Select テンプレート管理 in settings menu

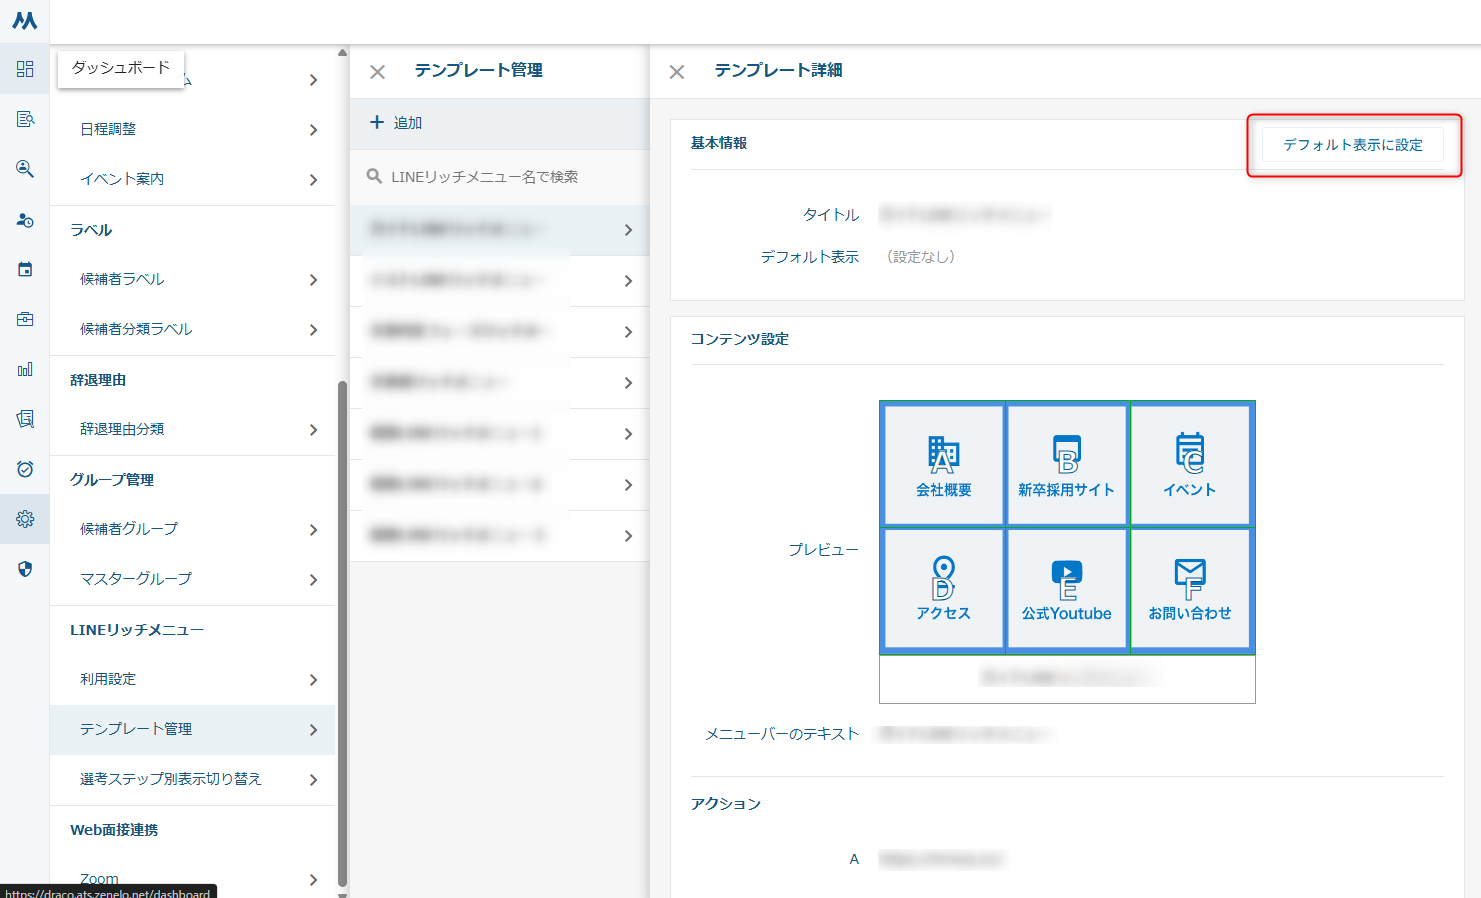(x=193, y=729)
